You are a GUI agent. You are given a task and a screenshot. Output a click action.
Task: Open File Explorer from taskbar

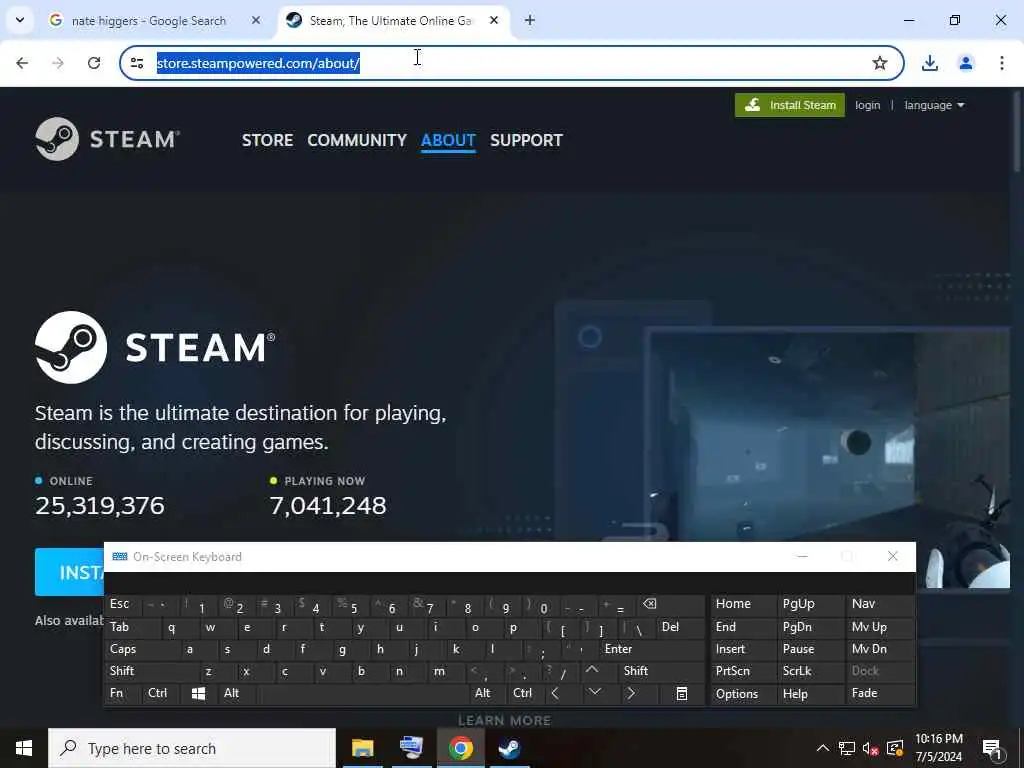pyautogui.click(x=362, y=748)
